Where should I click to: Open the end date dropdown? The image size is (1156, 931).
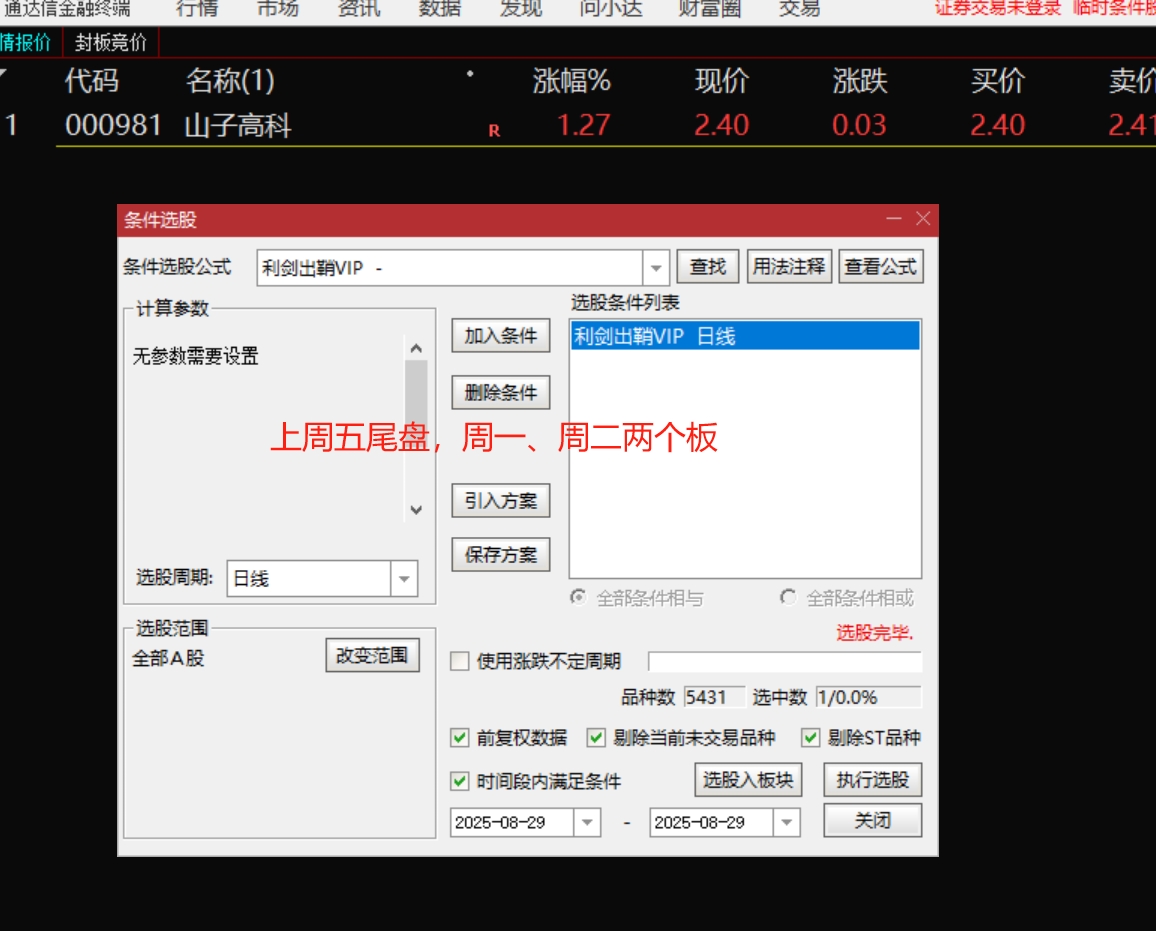(787, 822)
